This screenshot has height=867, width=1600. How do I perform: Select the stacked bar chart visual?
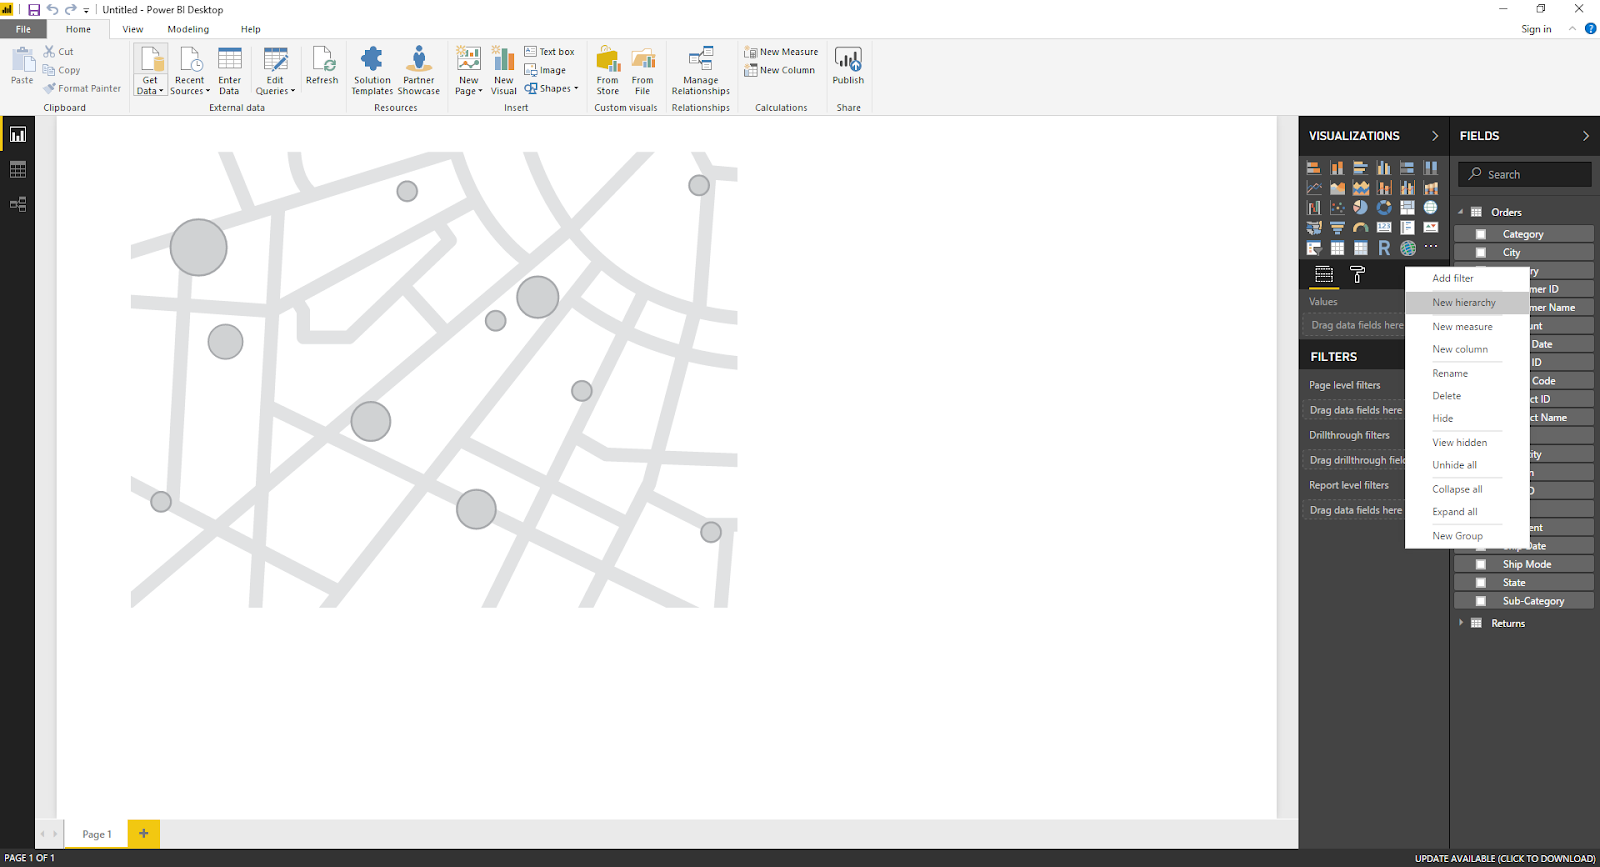pyautogui.click(x=1314, y=168)
